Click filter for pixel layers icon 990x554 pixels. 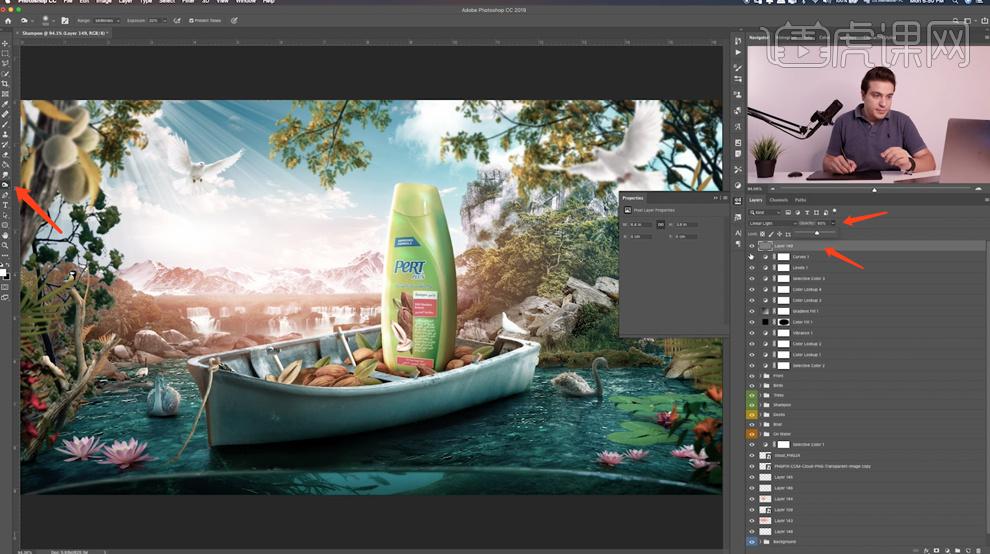[788, 212]
